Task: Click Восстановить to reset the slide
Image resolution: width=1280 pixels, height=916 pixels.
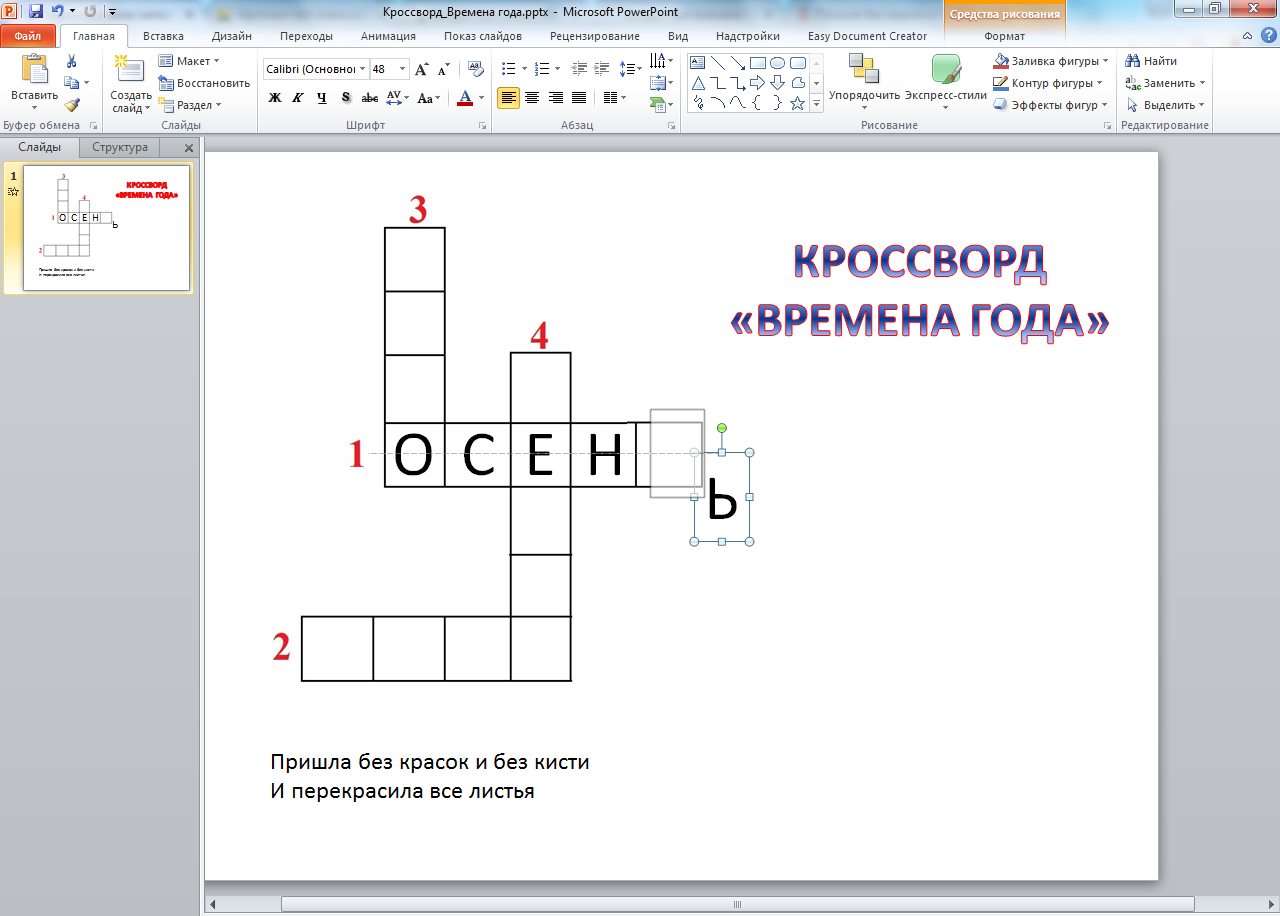Action: (204, 83)
